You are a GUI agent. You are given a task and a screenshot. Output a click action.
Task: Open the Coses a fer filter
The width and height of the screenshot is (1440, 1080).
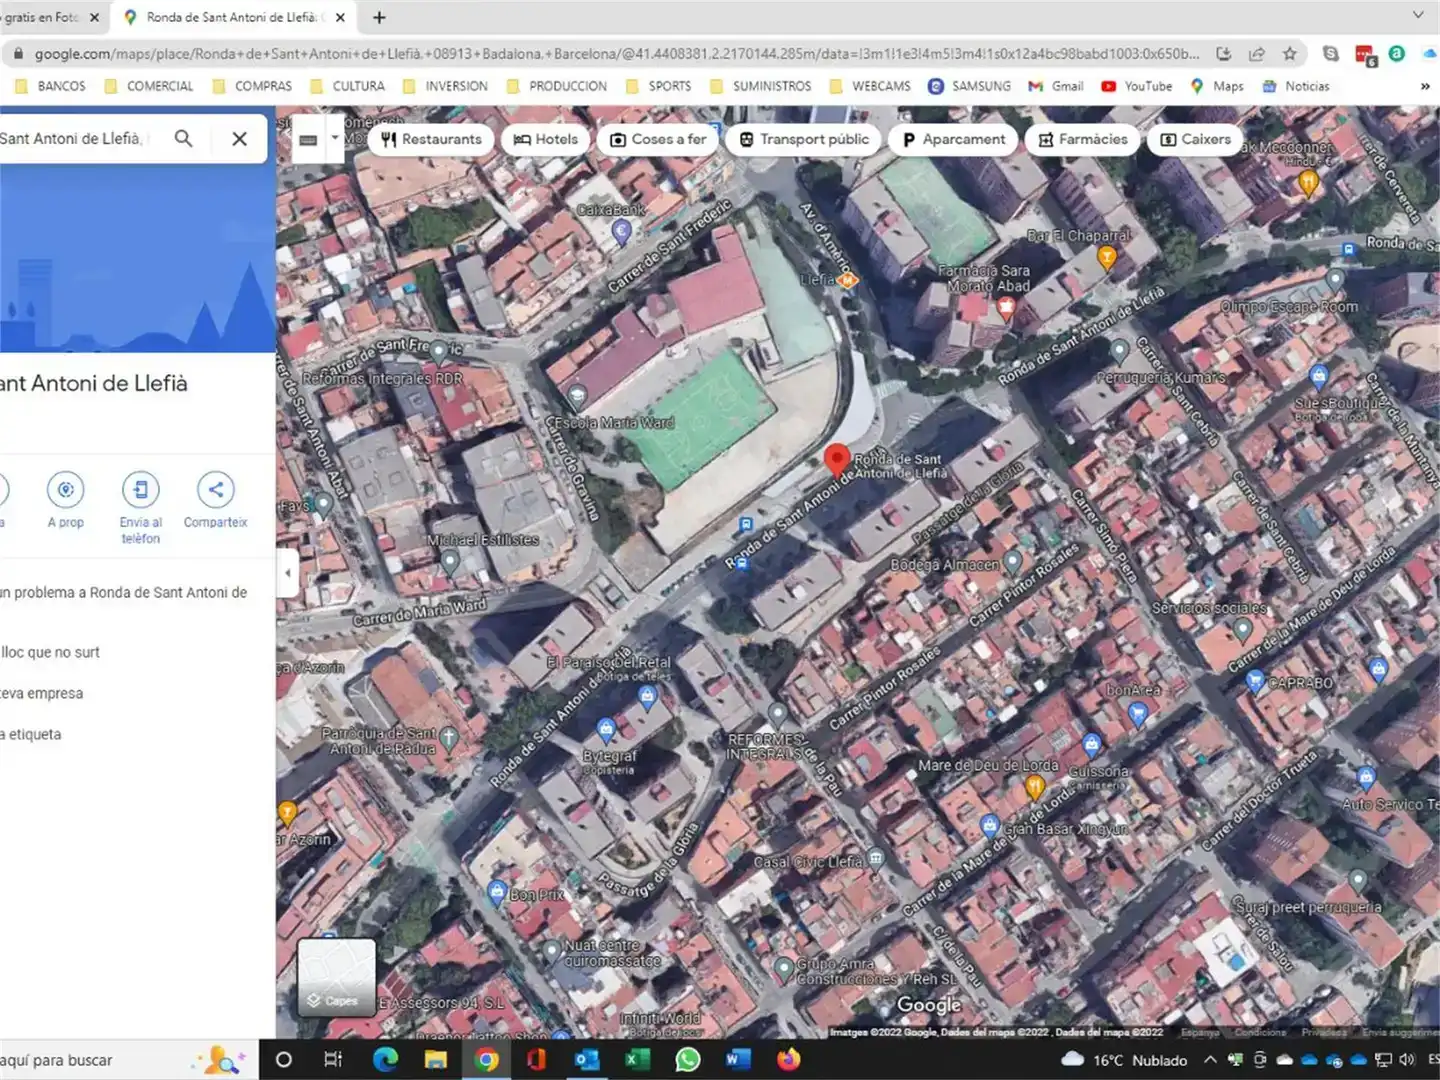(x=658, y=139)
